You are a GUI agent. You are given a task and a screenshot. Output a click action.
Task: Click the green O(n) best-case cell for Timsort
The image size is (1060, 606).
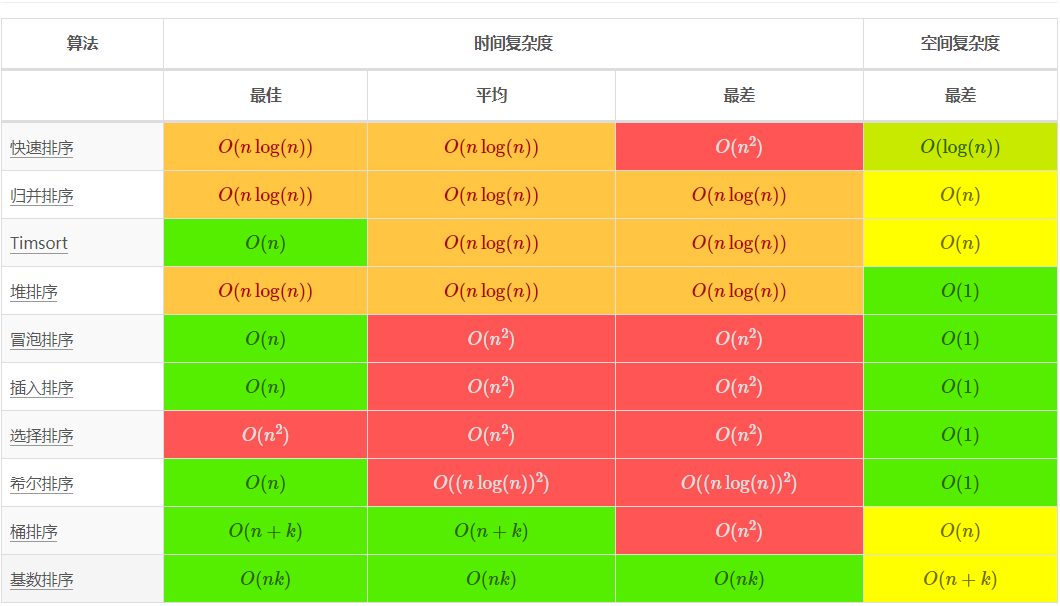tap(265, 243)
